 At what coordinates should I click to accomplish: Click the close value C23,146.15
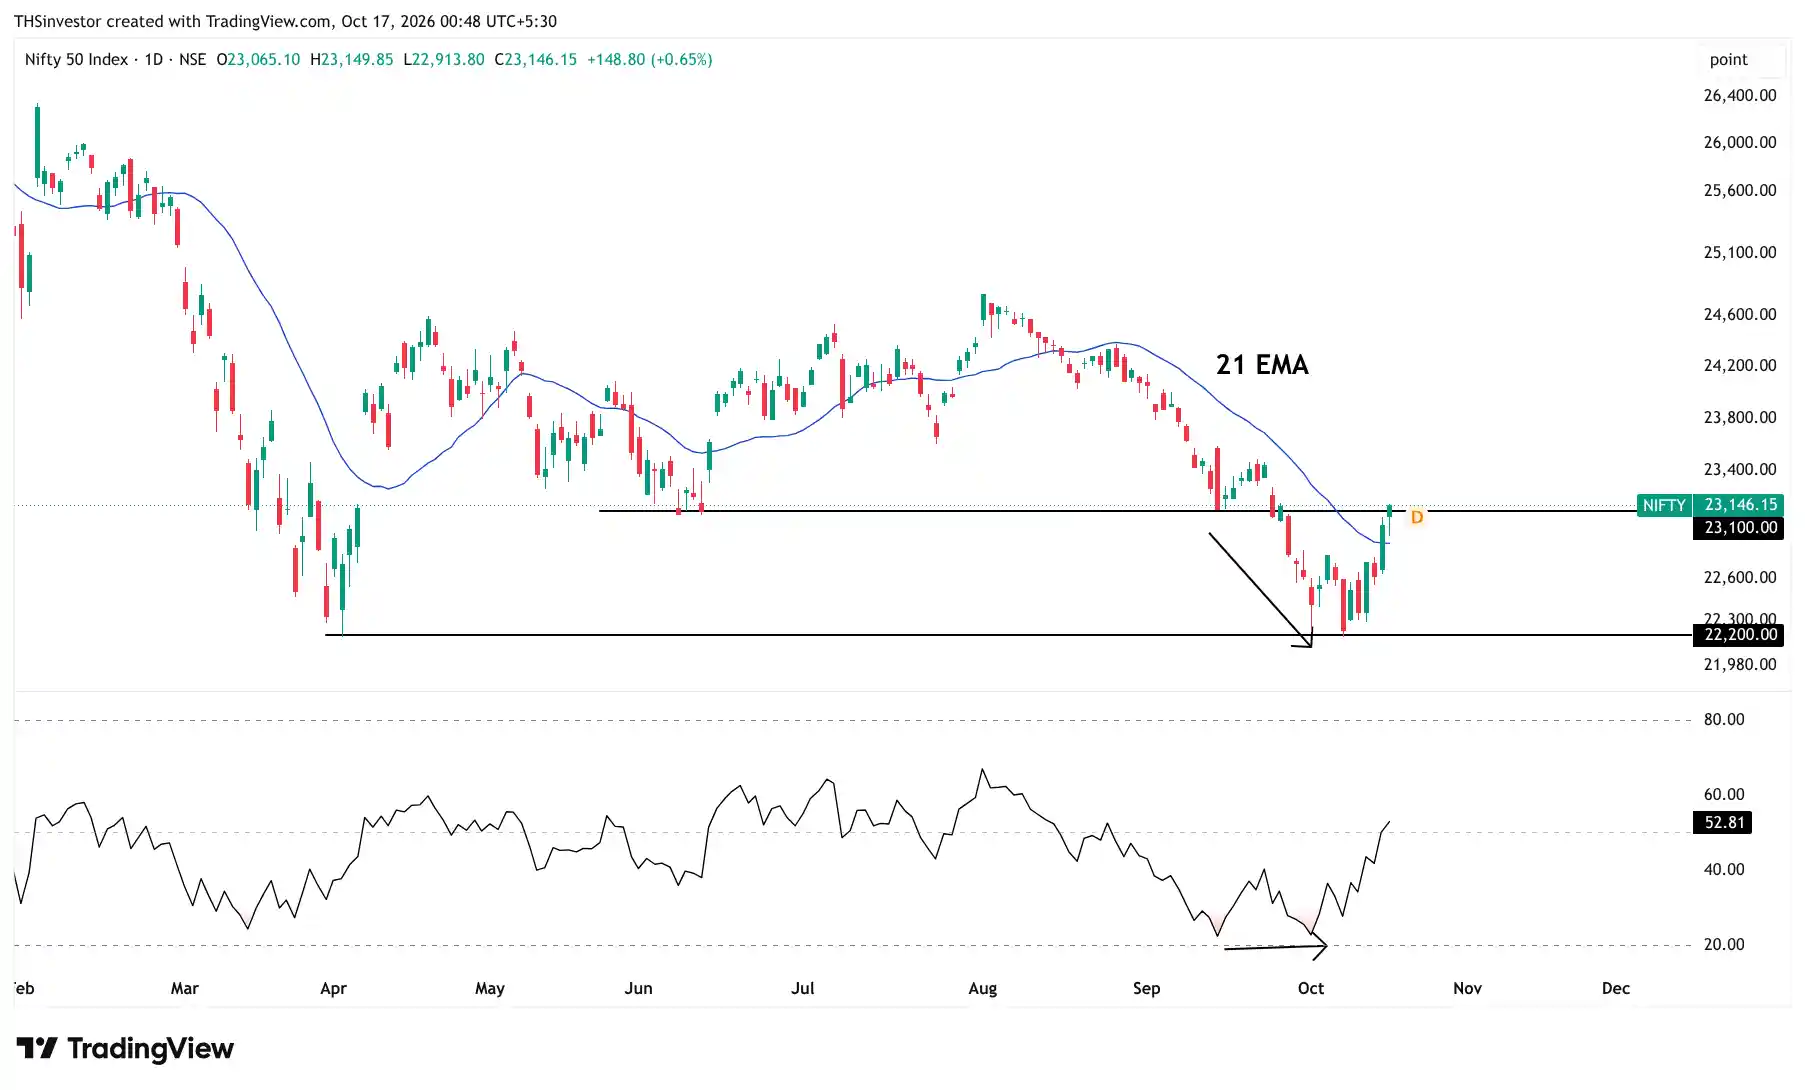point(536,60)
